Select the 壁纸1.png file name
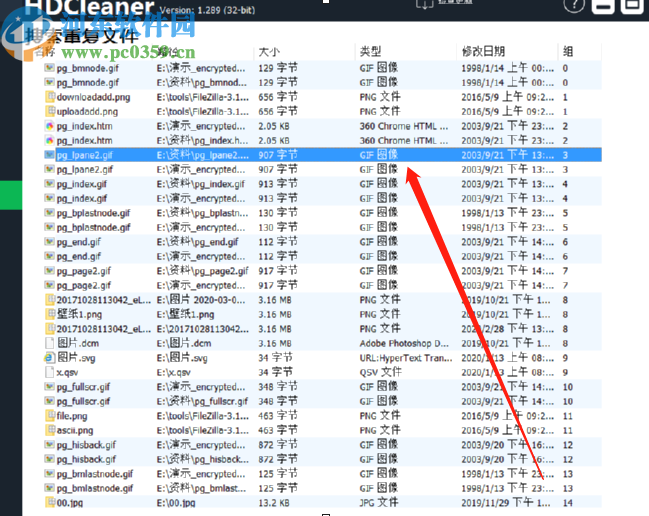The image size is (649, 516). point(79,314)
